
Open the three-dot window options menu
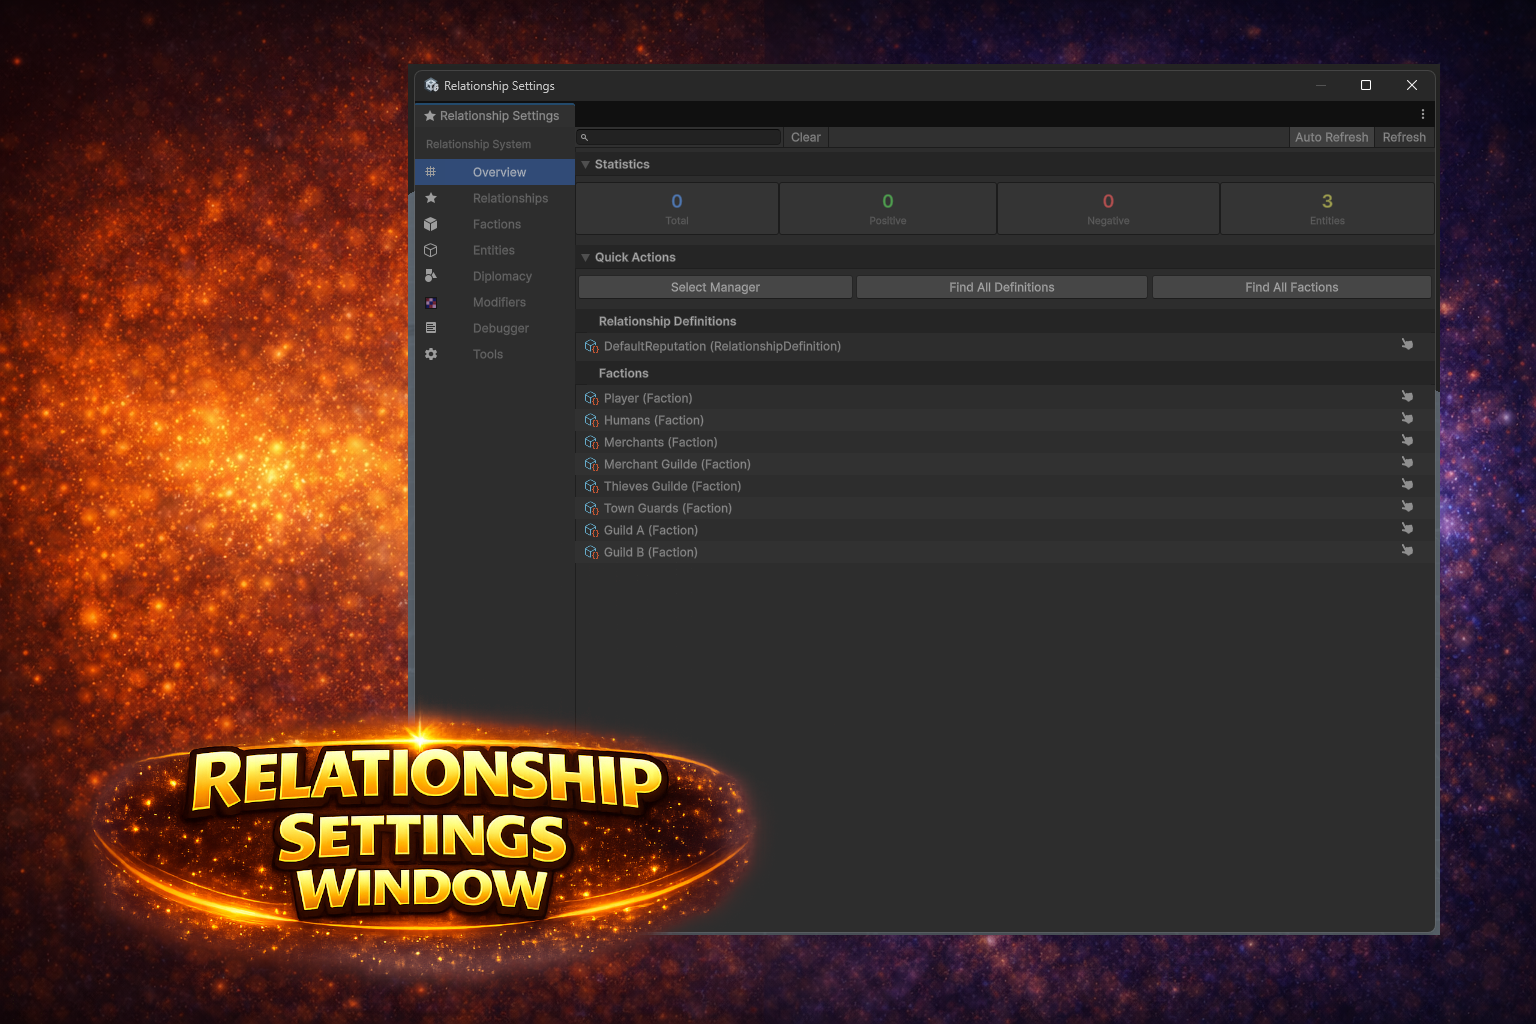click(x=1422, y=114)
